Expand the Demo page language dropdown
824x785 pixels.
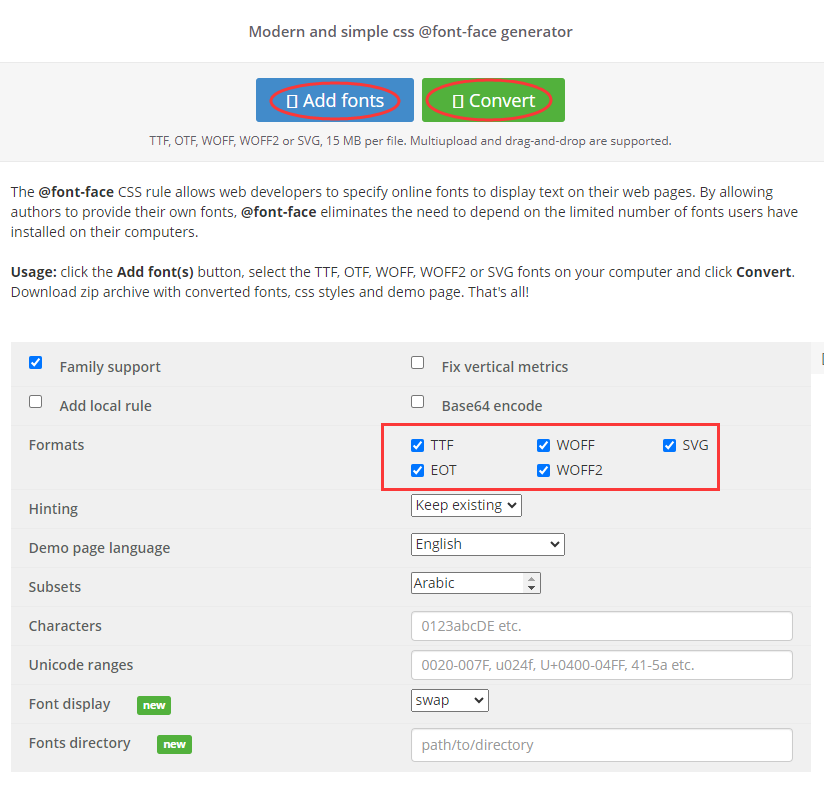pos(488,545)
